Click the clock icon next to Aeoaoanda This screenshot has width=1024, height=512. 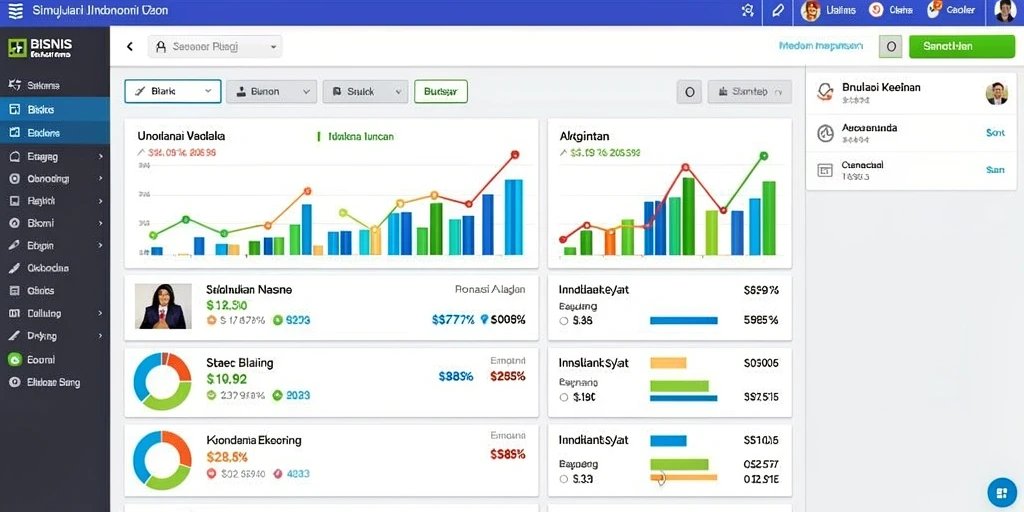coord(825,133)
